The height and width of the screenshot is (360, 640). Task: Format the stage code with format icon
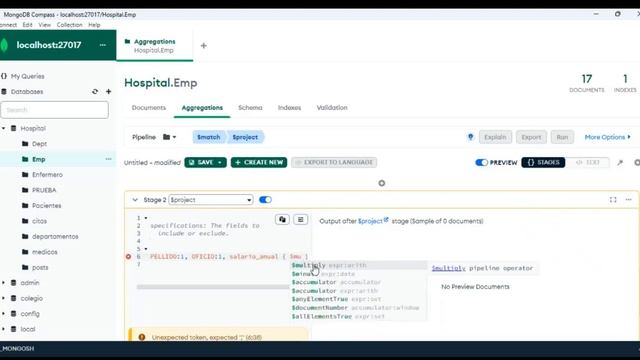pos(300,220)
